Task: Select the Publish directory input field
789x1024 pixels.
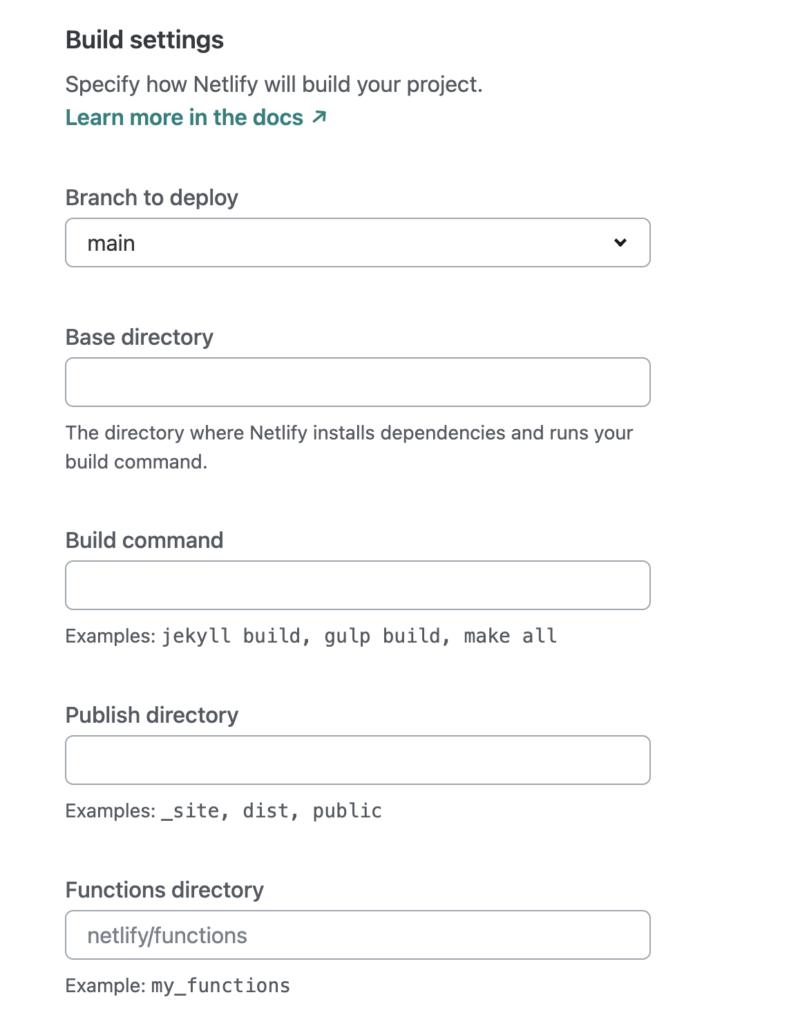Action: pos(357,760)
